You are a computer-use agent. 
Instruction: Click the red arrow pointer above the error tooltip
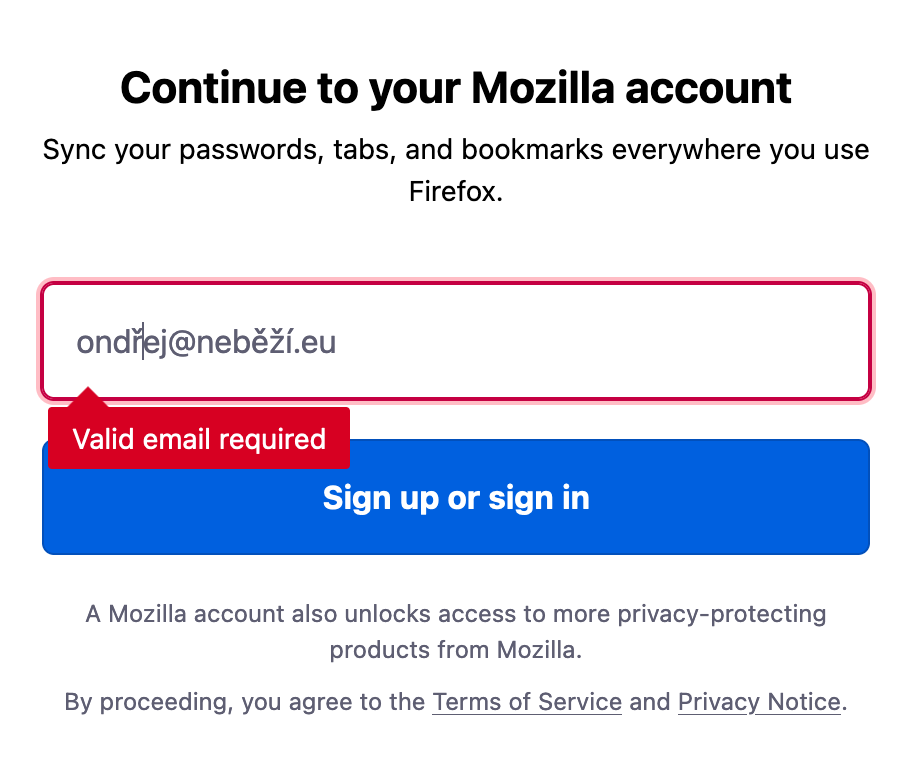point(89,398)
